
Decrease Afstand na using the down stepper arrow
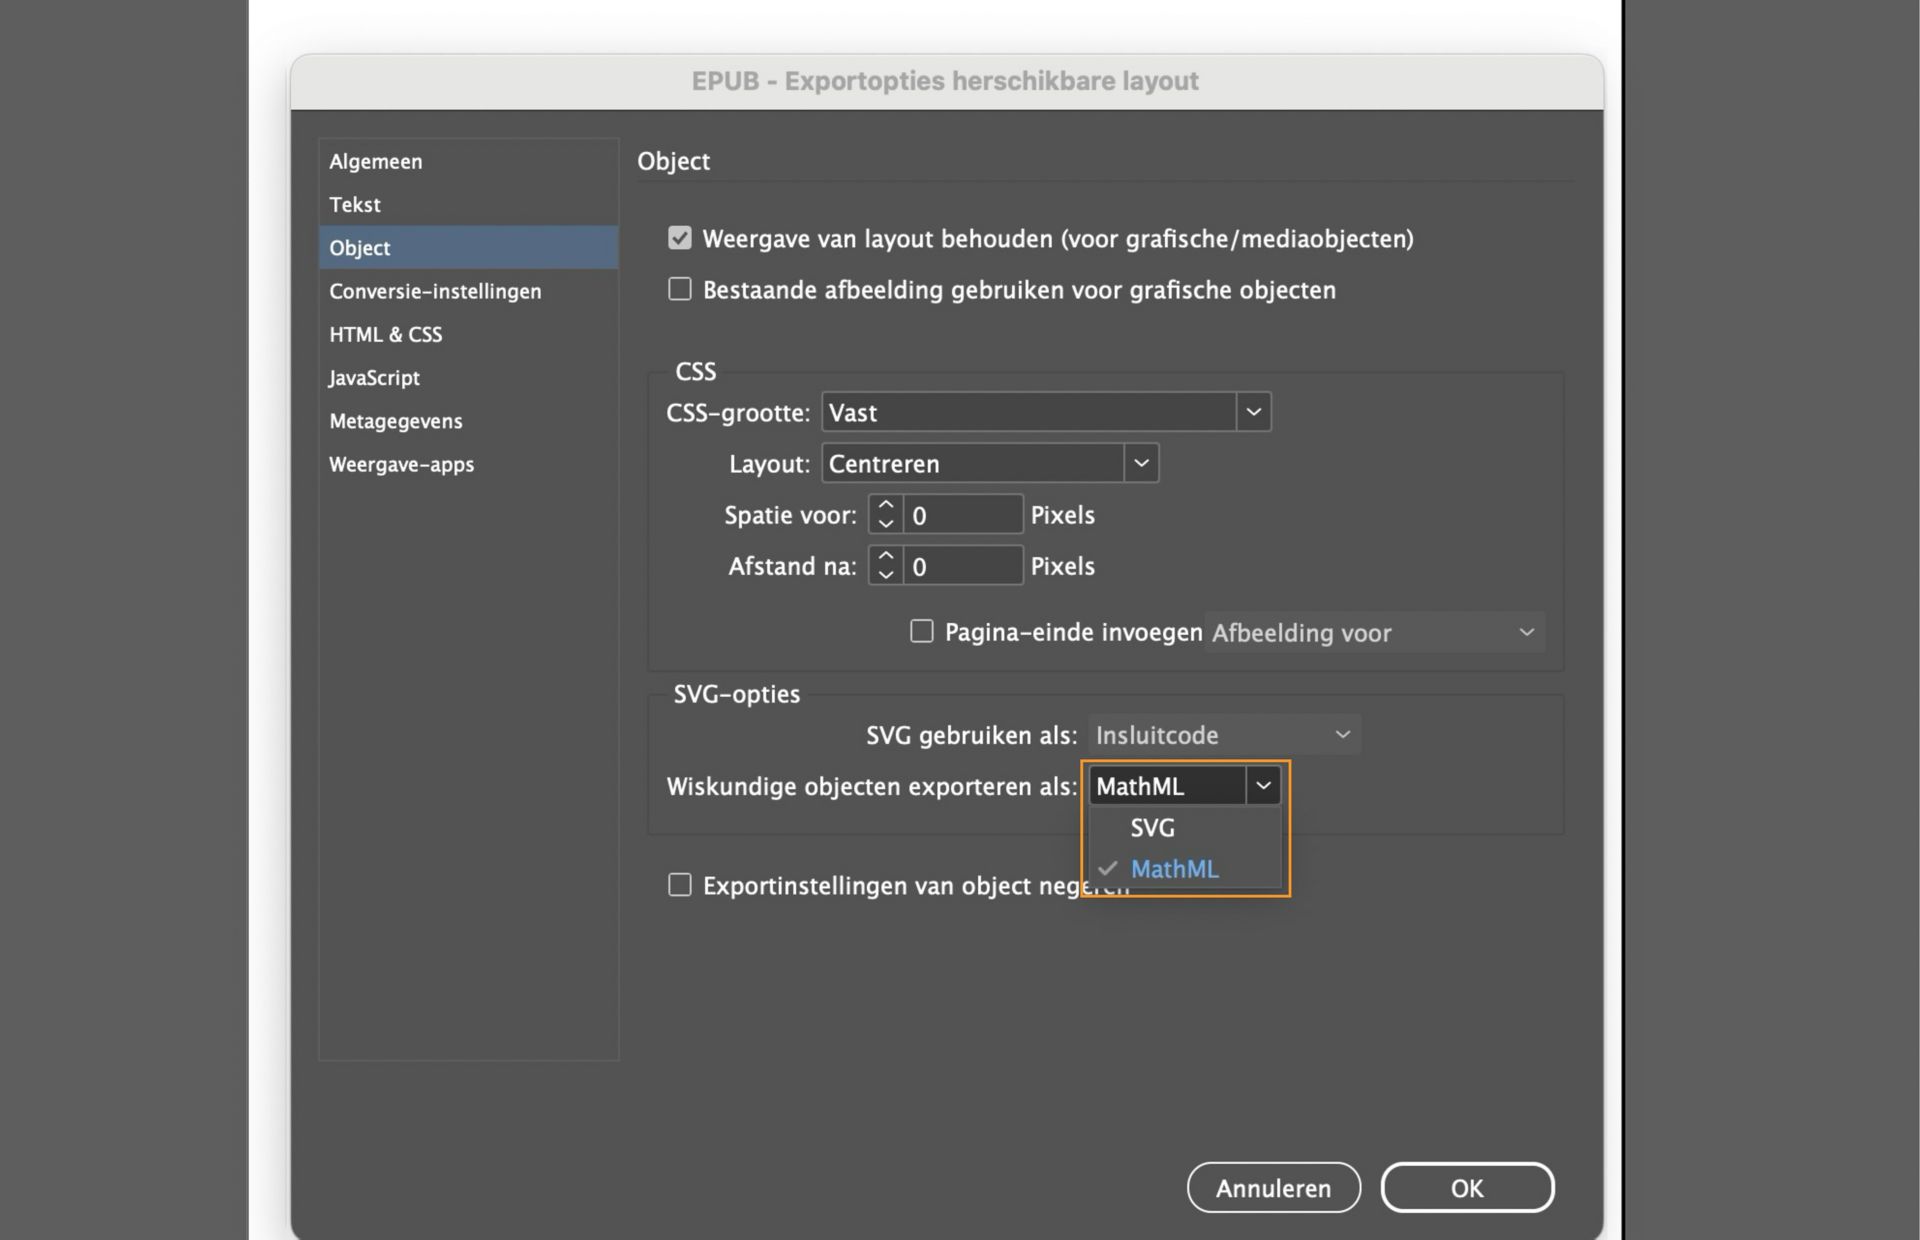pyautogui.click(x=885, y=575)
